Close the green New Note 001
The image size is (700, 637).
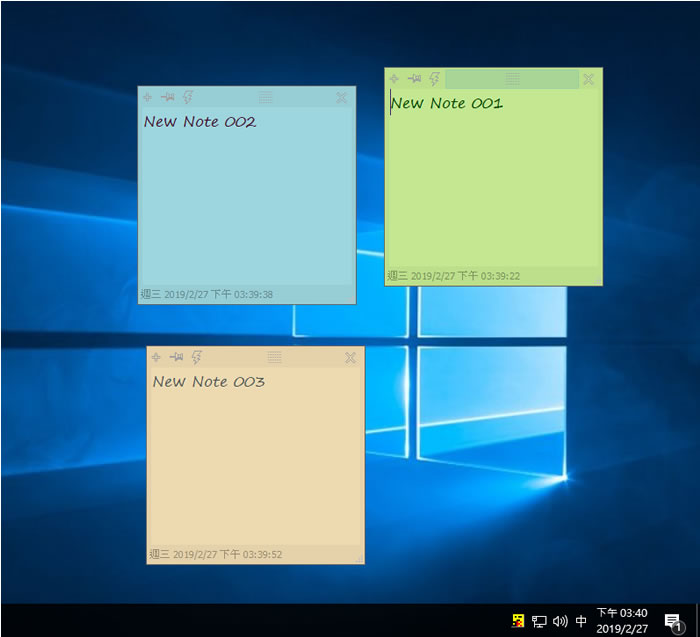pos(589,79)
